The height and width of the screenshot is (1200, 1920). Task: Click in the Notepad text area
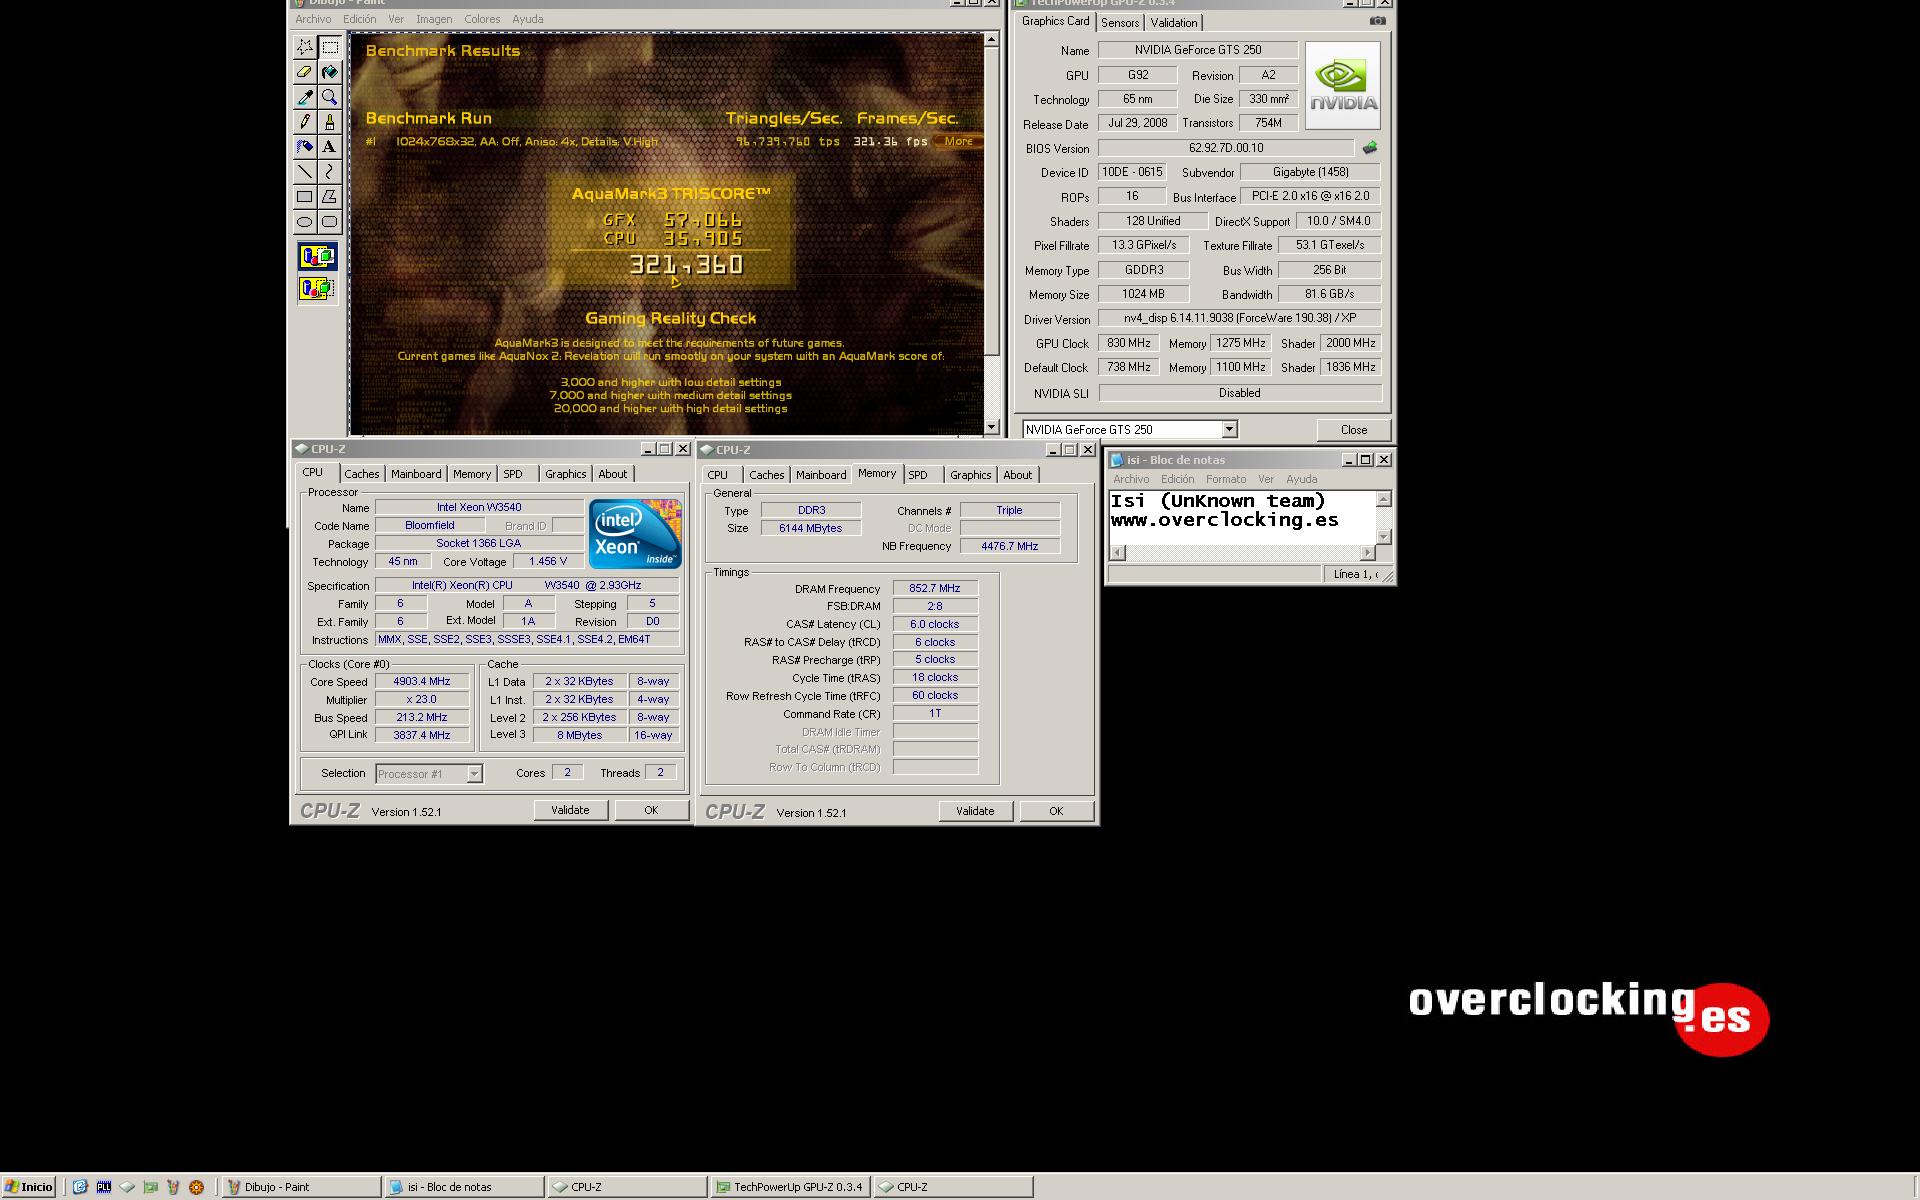tap(1242, 518)
